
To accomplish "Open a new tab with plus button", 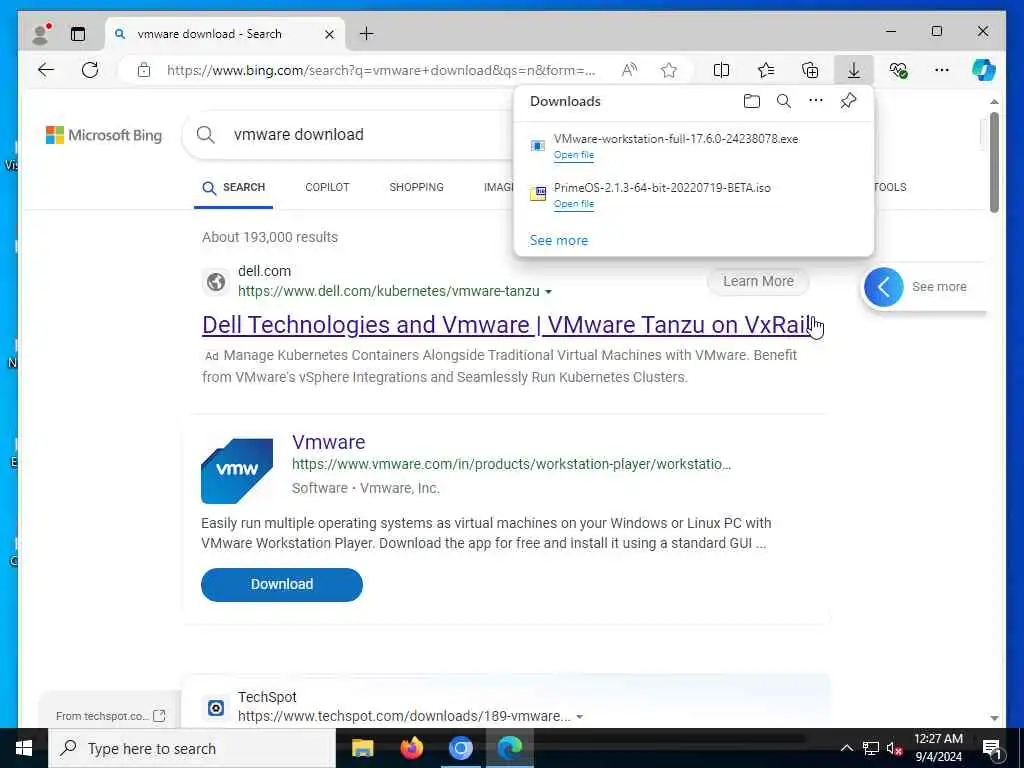I will (x=367, y=33).
